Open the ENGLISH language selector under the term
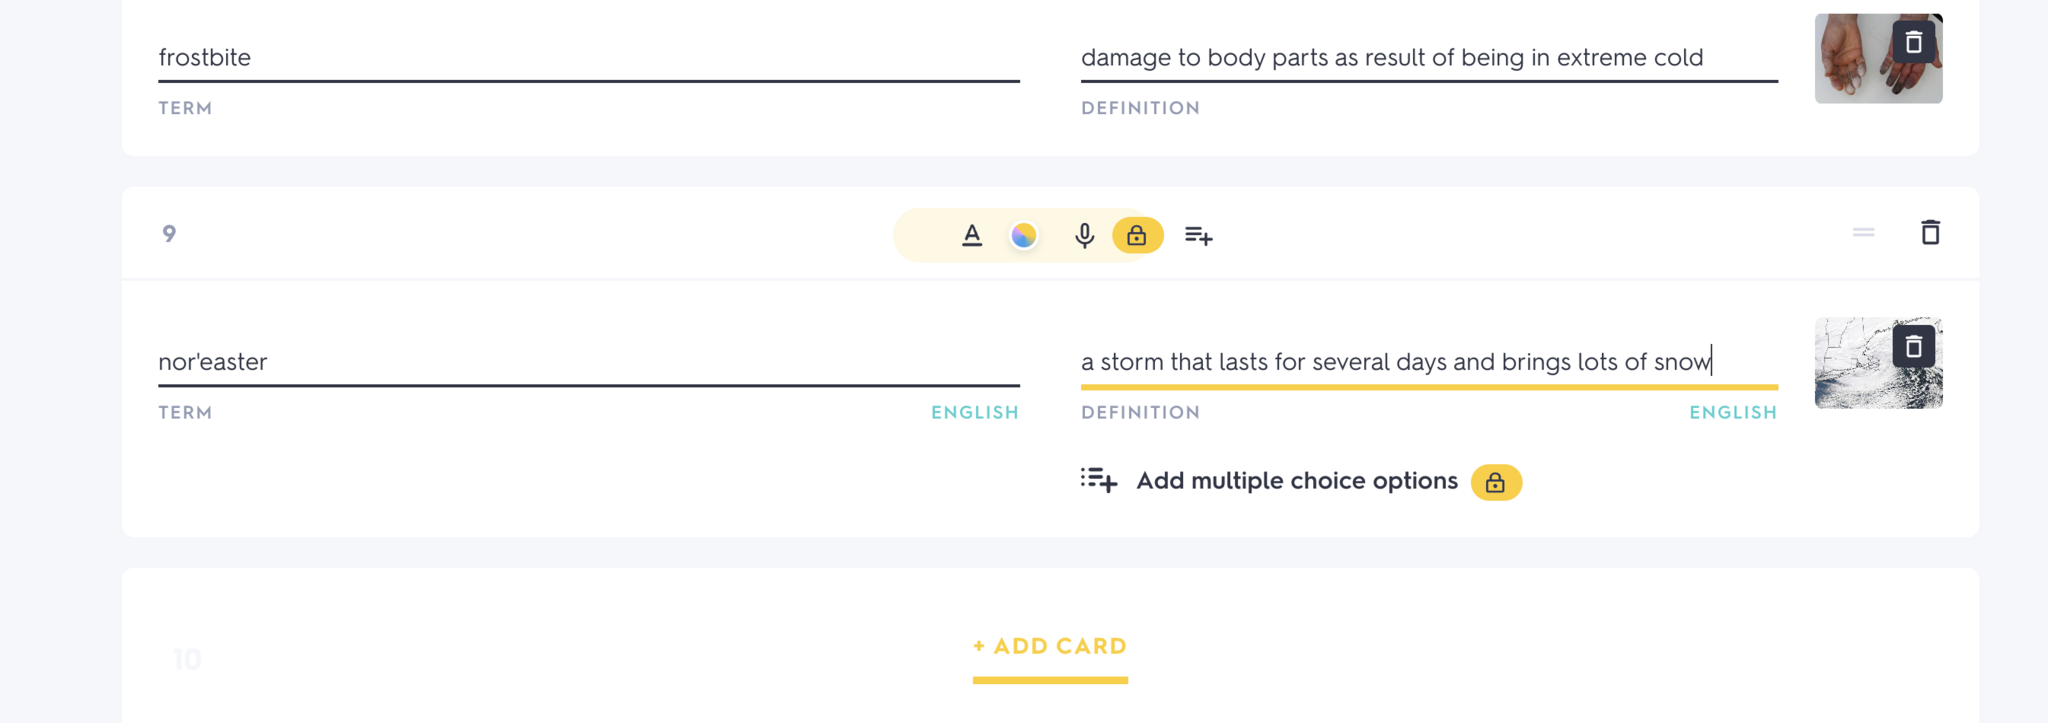This screenshot has width=2048, height=723. pyautogui.click(x=974, y=412)
